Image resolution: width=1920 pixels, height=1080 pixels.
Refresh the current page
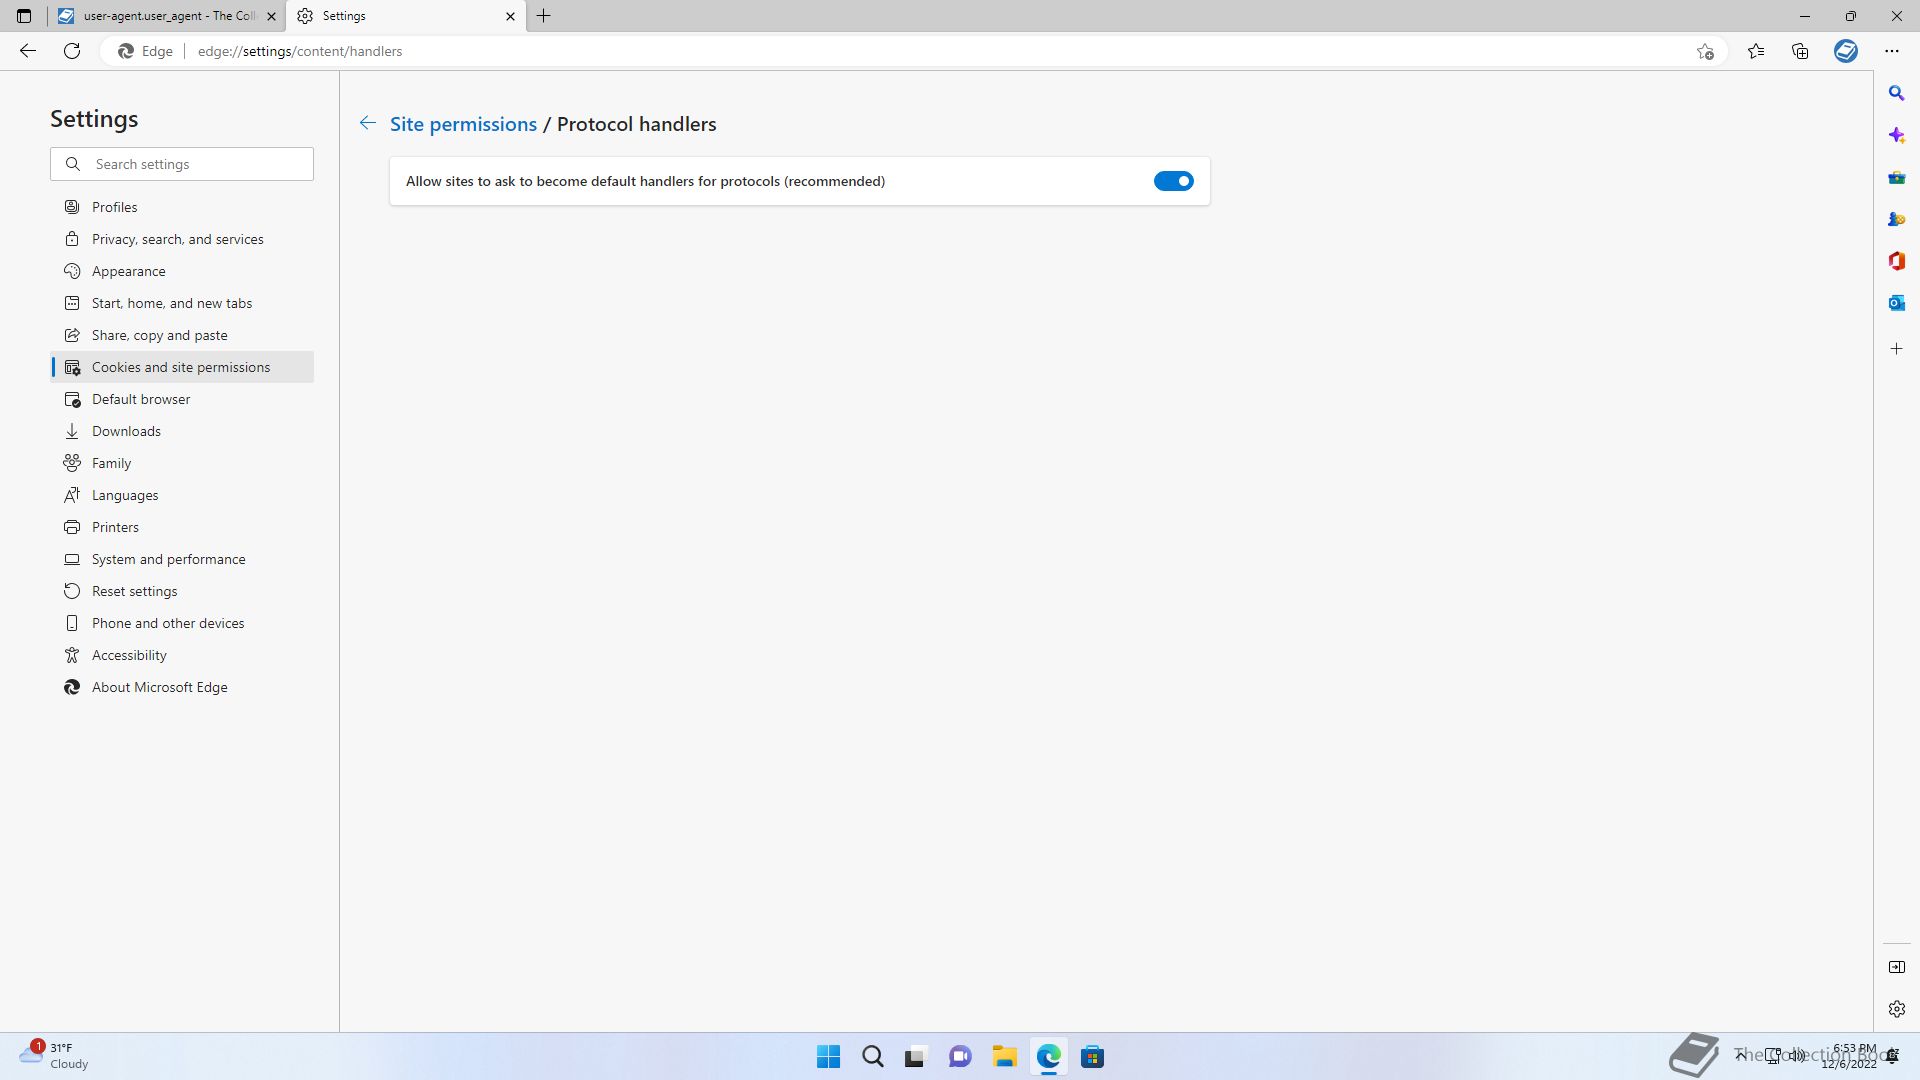tap(72, 51)
